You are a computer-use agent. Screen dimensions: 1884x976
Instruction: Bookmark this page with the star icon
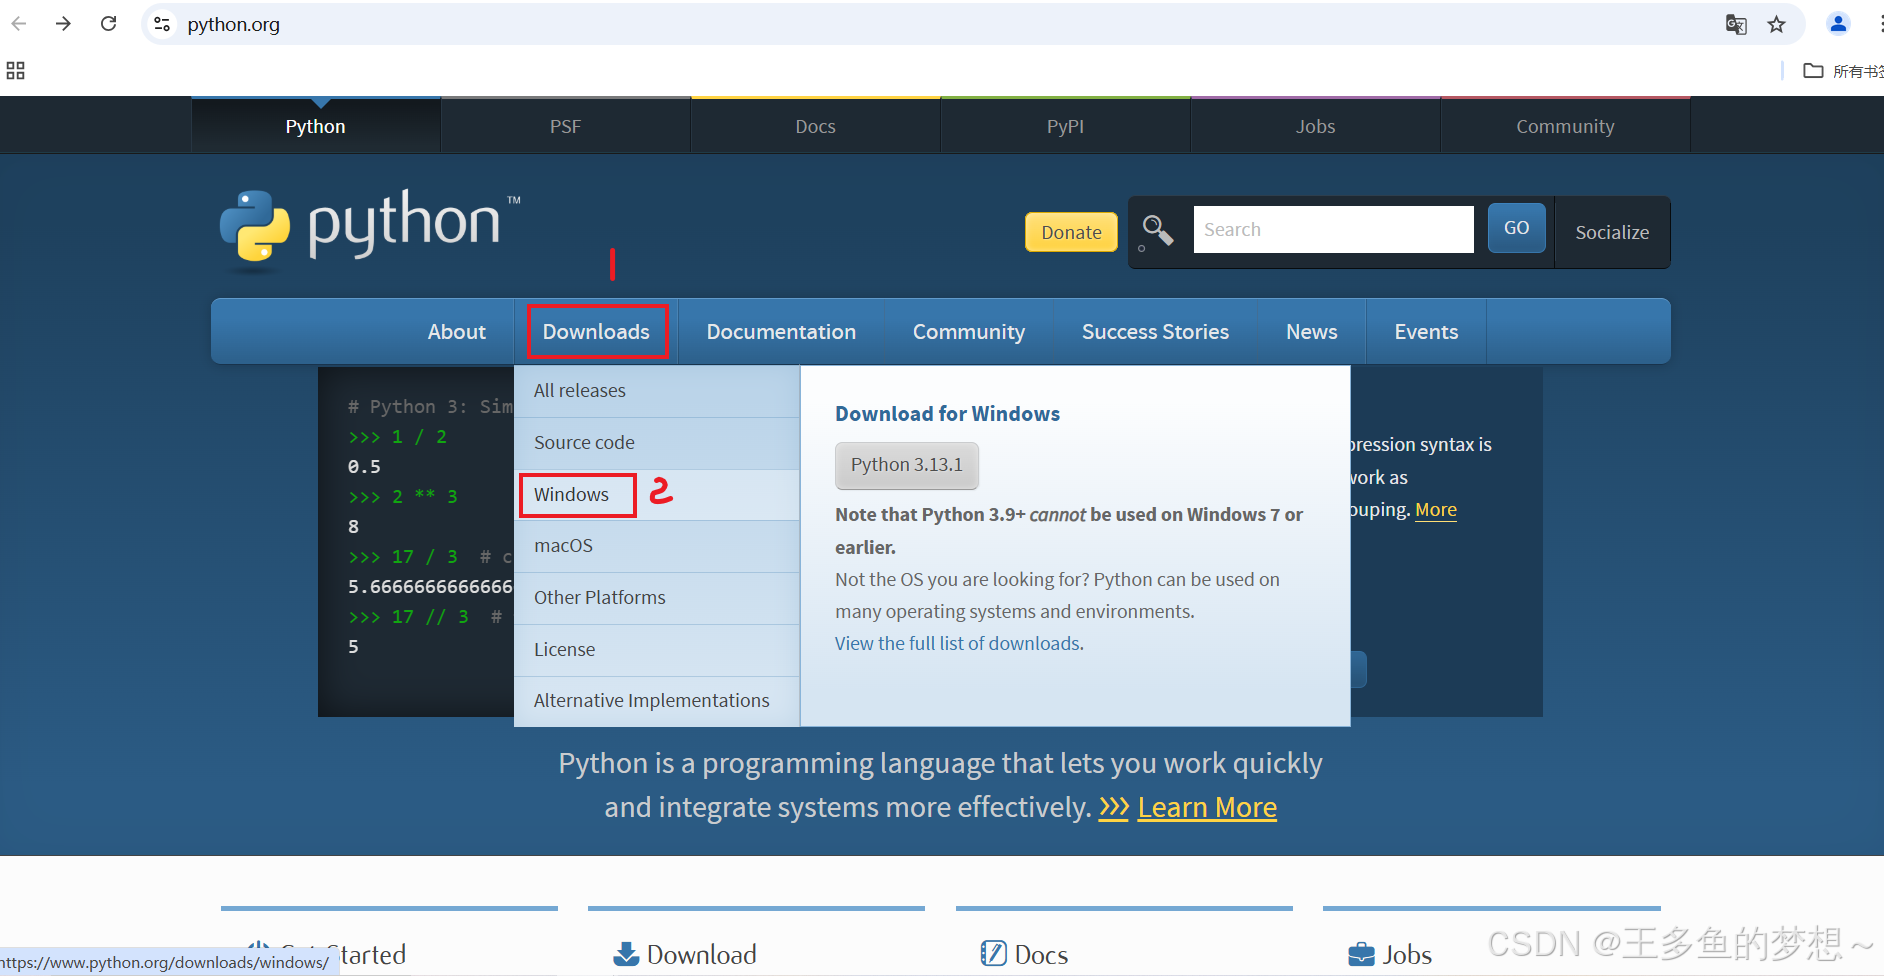1776,24
